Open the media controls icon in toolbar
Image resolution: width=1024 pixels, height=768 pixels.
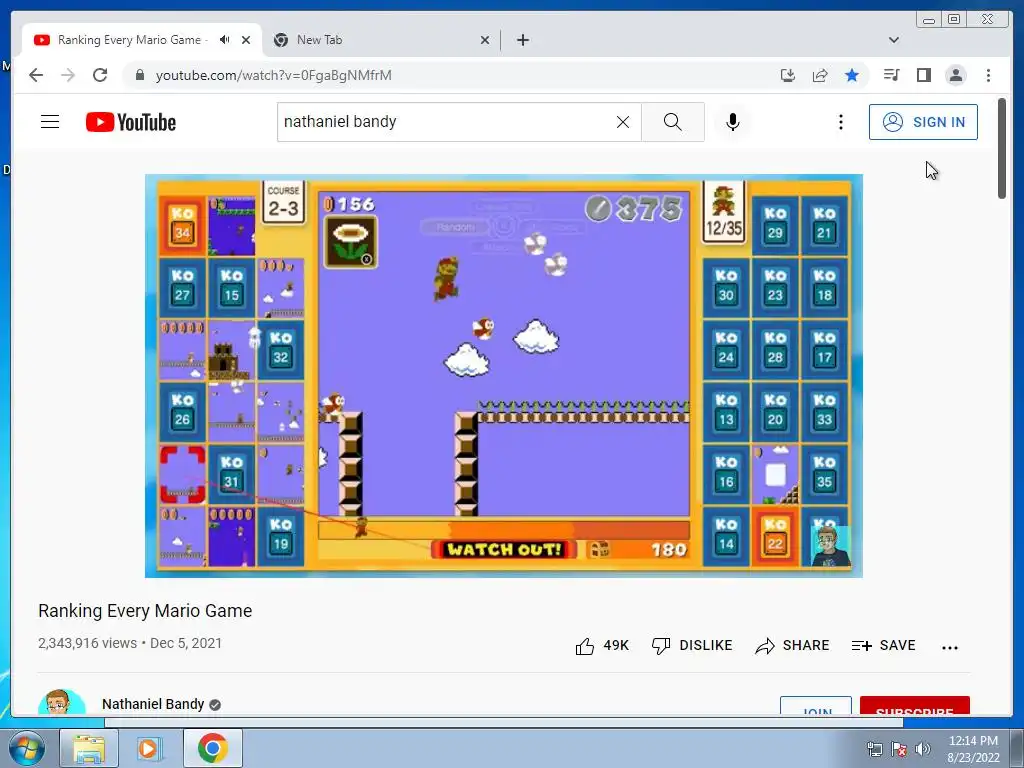click(891, 75)
